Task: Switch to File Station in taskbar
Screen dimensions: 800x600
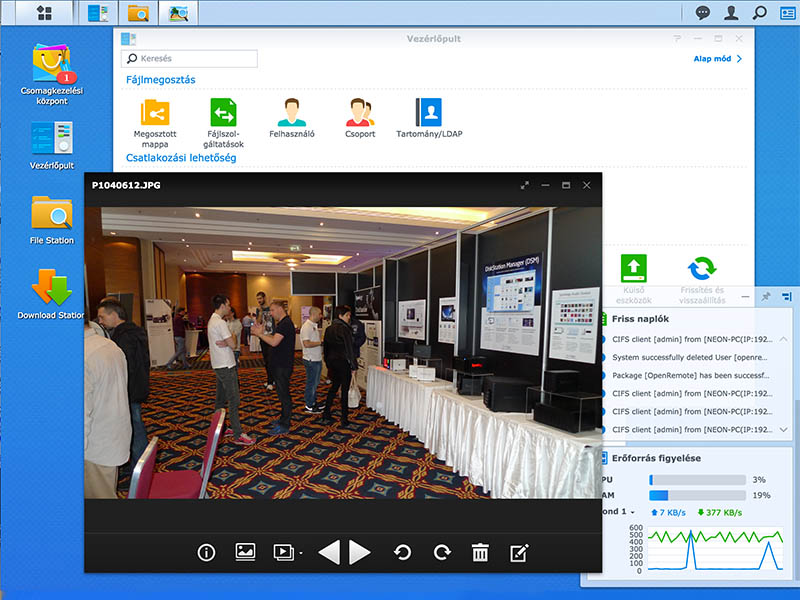Action: coord(138,13)
